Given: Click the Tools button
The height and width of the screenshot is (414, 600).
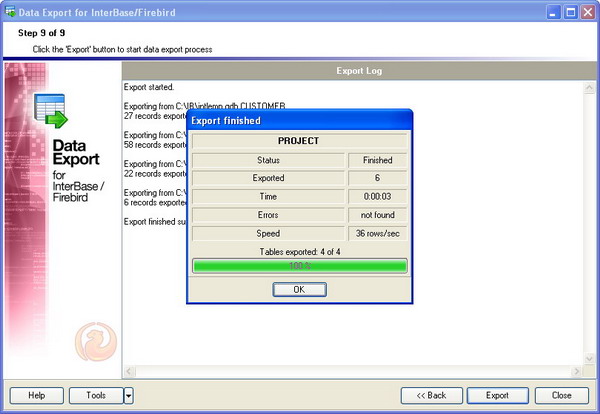Looking at the screenshot, I should (x=96, y=395).
